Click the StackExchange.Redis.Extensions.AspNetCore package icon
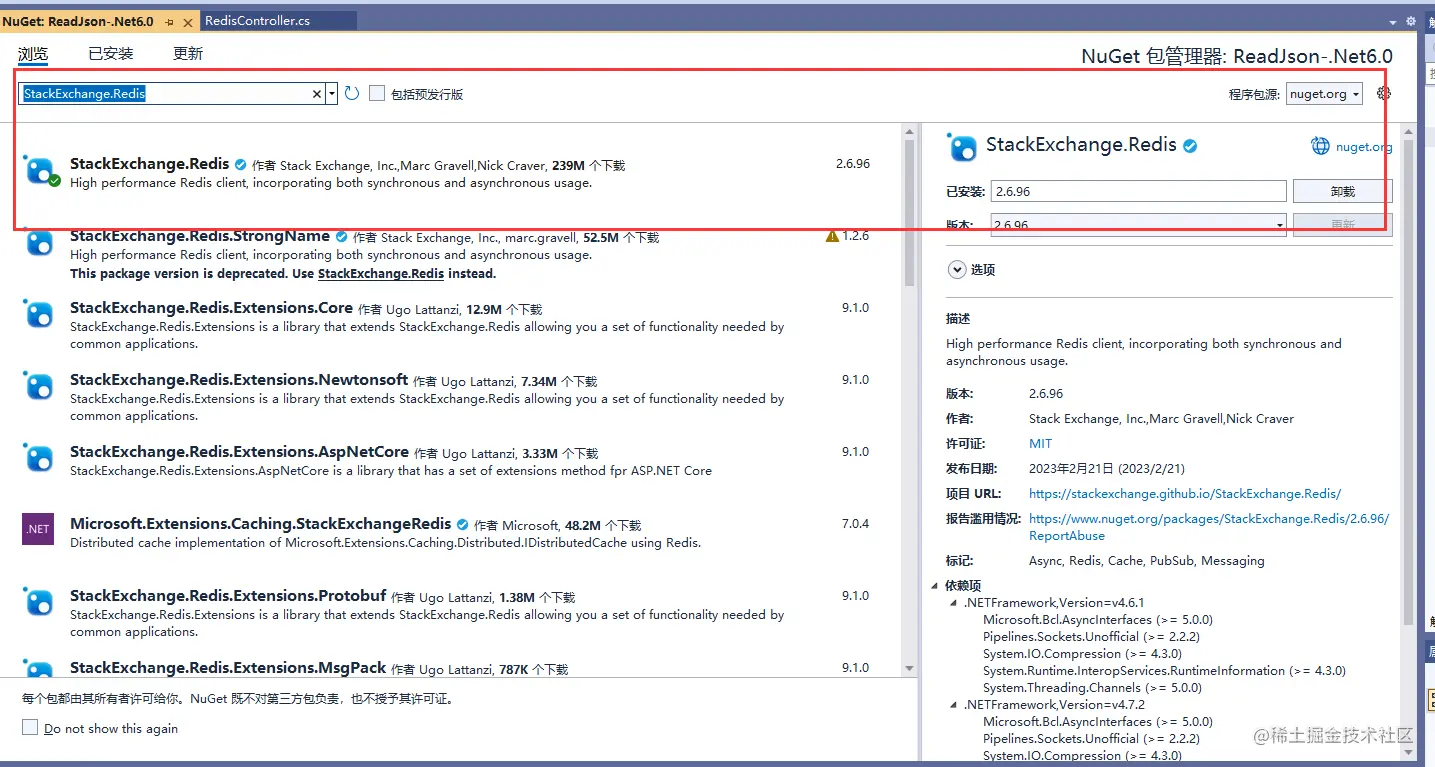The height and width of the screenshot is (767, 1435). tap(39, 458)
